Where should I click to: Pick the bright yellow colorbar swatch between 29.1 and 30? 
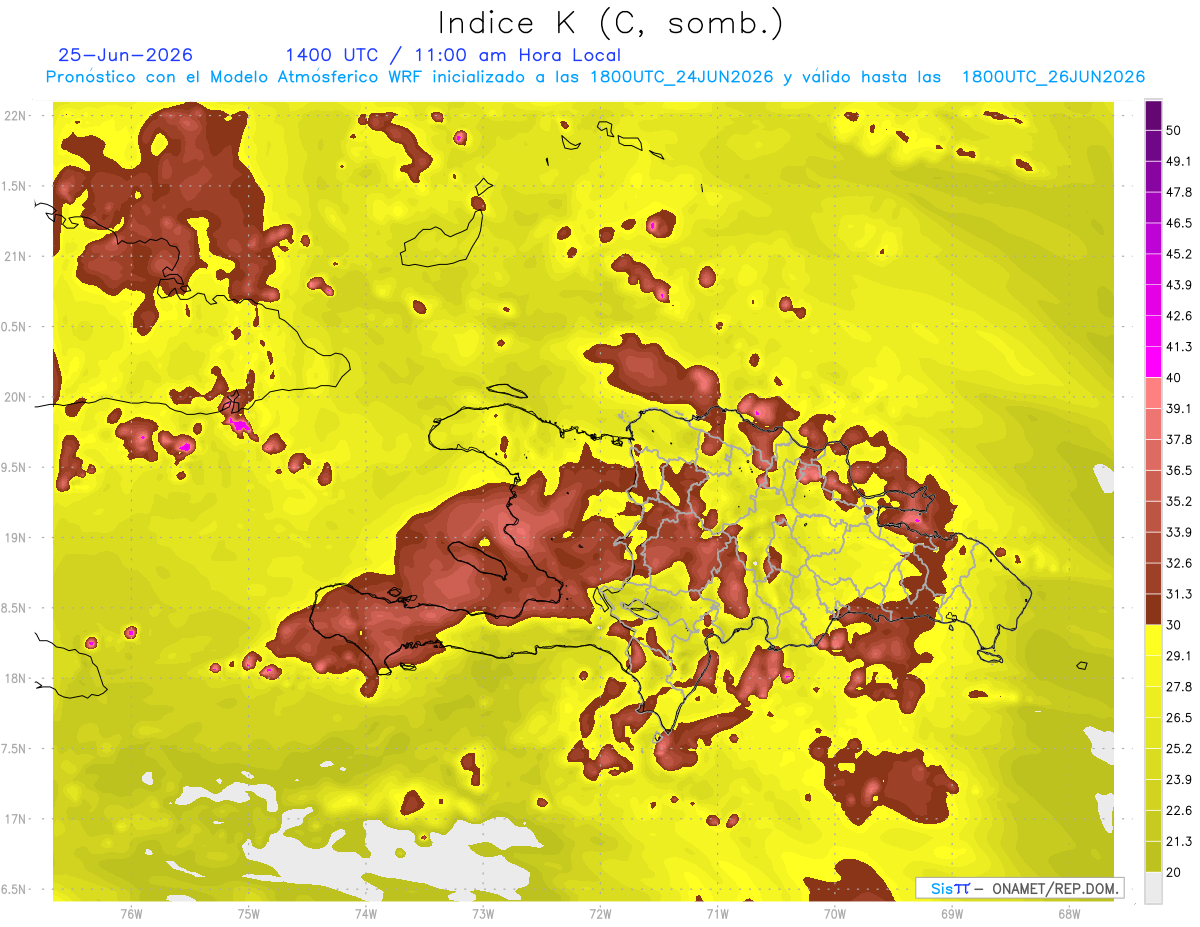tap(1153, 640)
